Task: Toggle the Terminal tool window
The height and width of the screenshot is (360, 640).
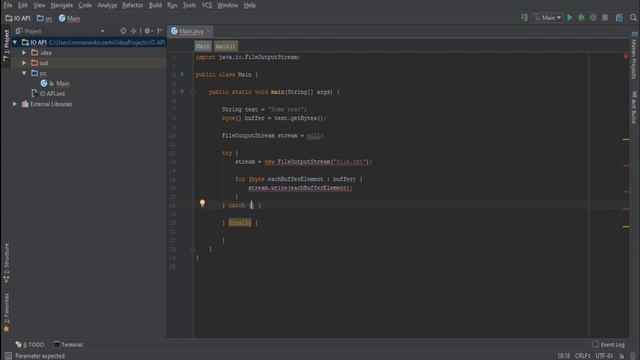Action: (x=68, y=344)
